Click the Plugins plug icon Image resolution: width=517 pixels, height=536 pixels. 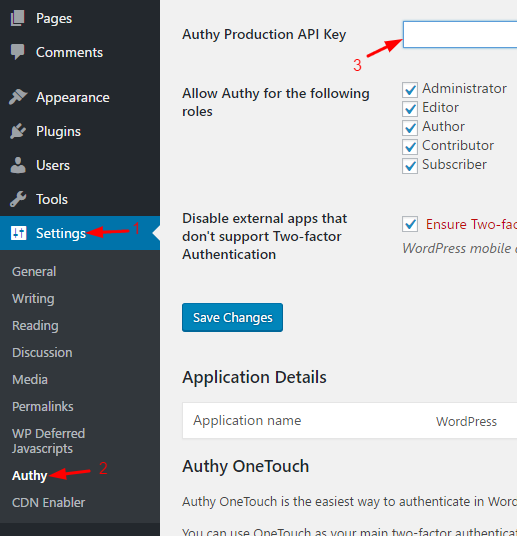point(18,131)
